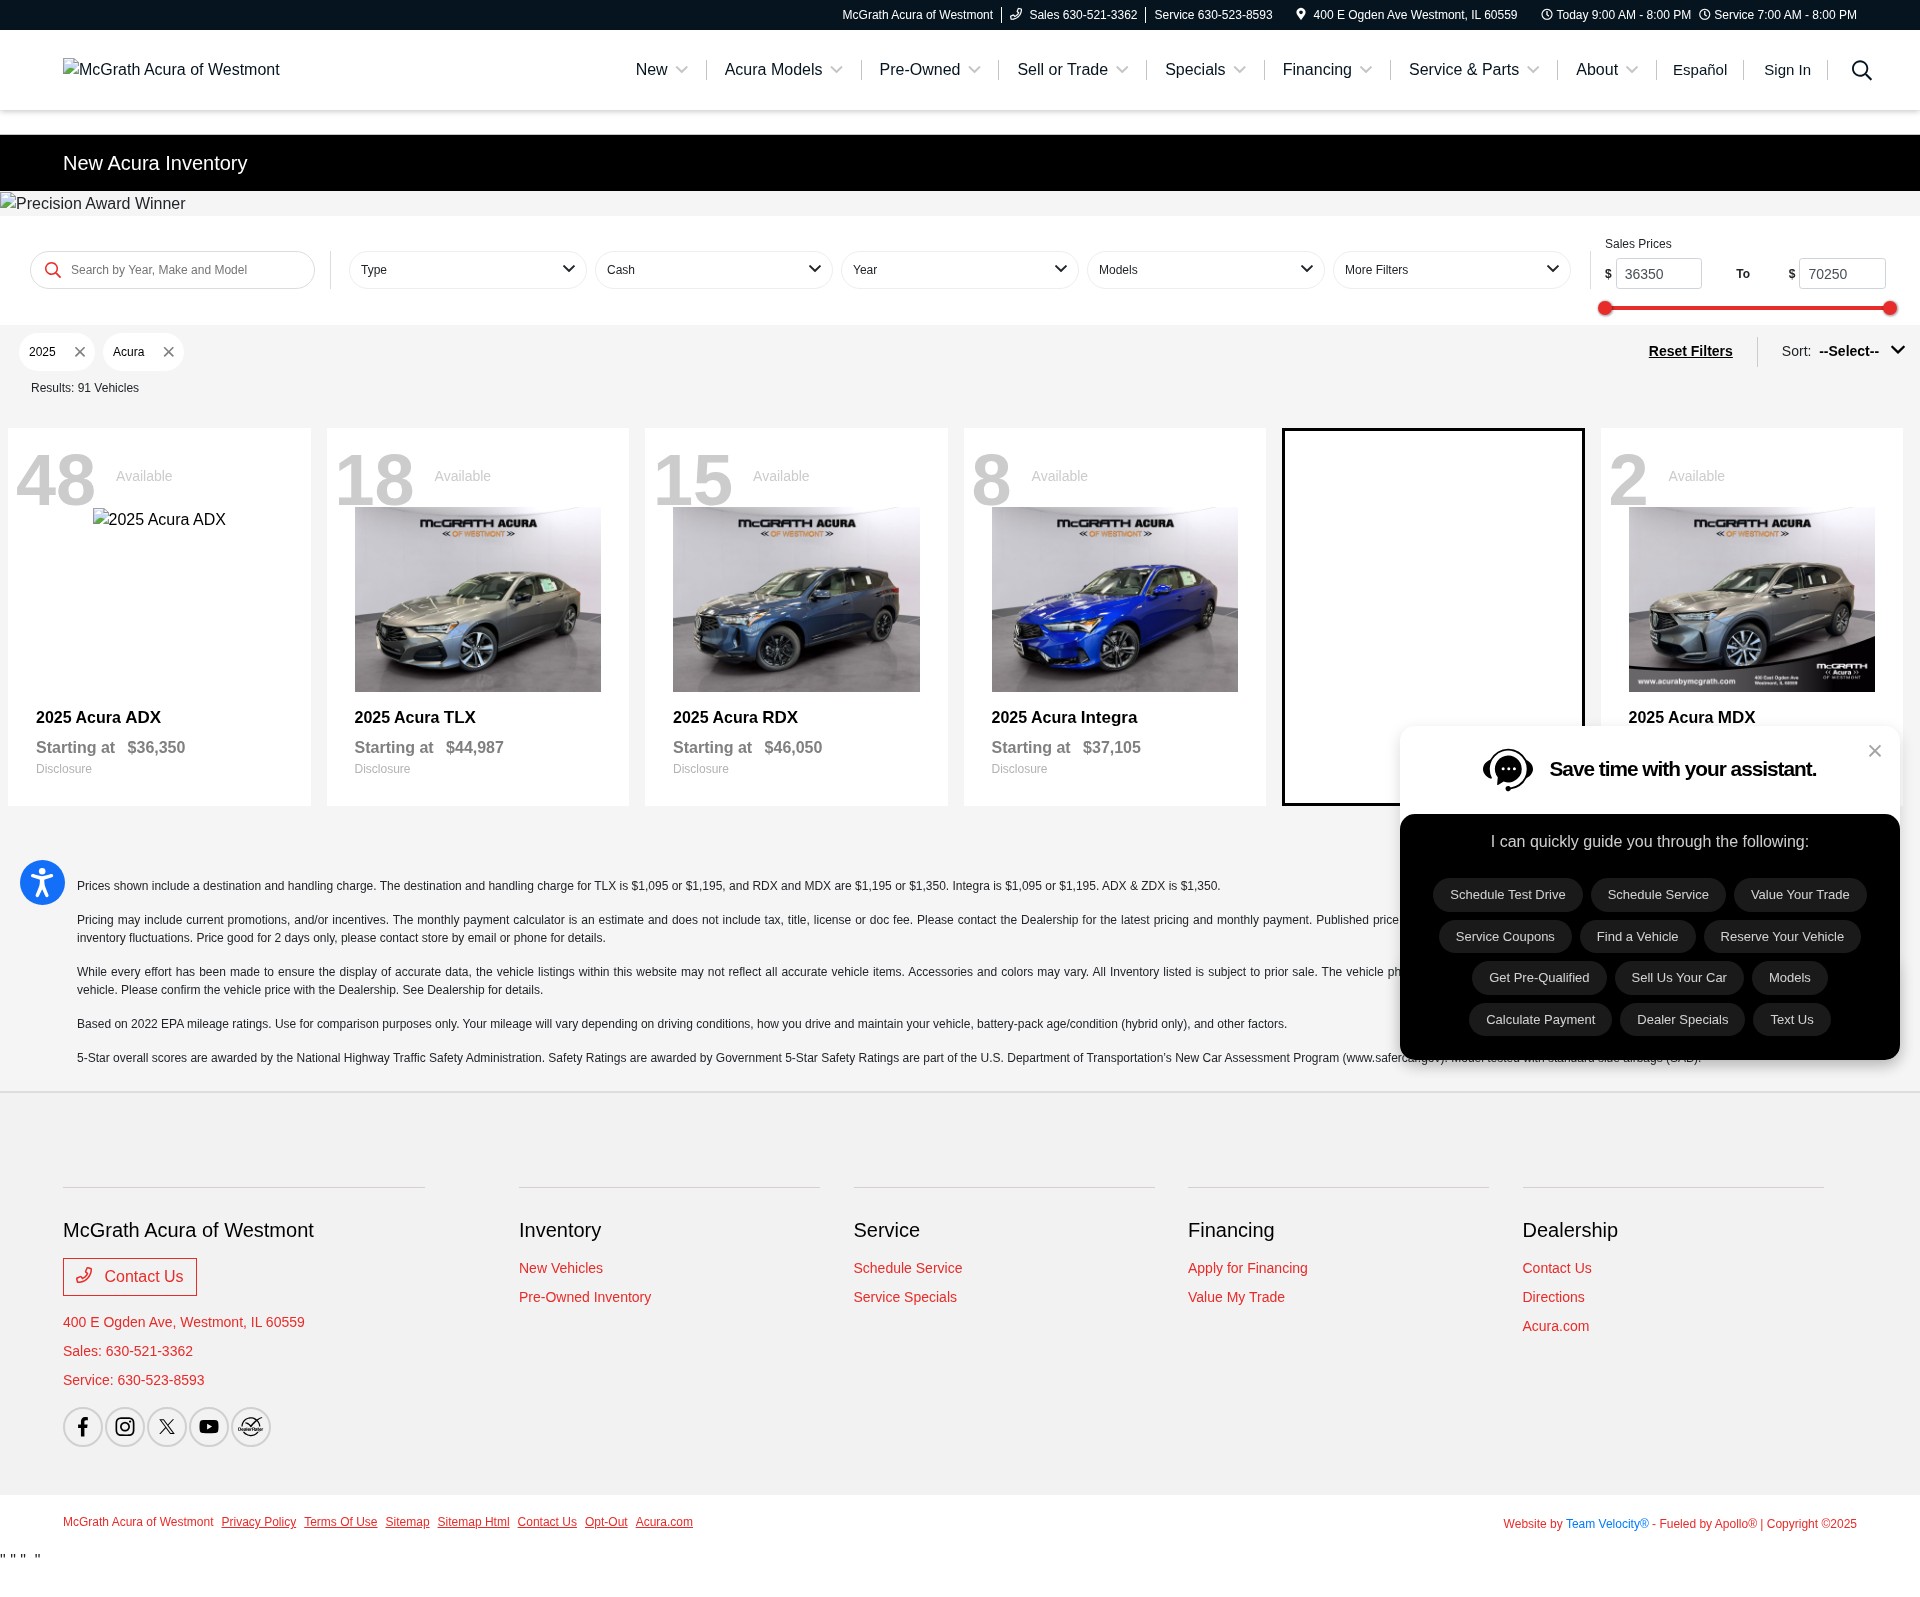Select Get Pre-Qualified assistant option
This screenshot has height=1597, width=1920.
pyautogui.click(x=1538, y=978)
